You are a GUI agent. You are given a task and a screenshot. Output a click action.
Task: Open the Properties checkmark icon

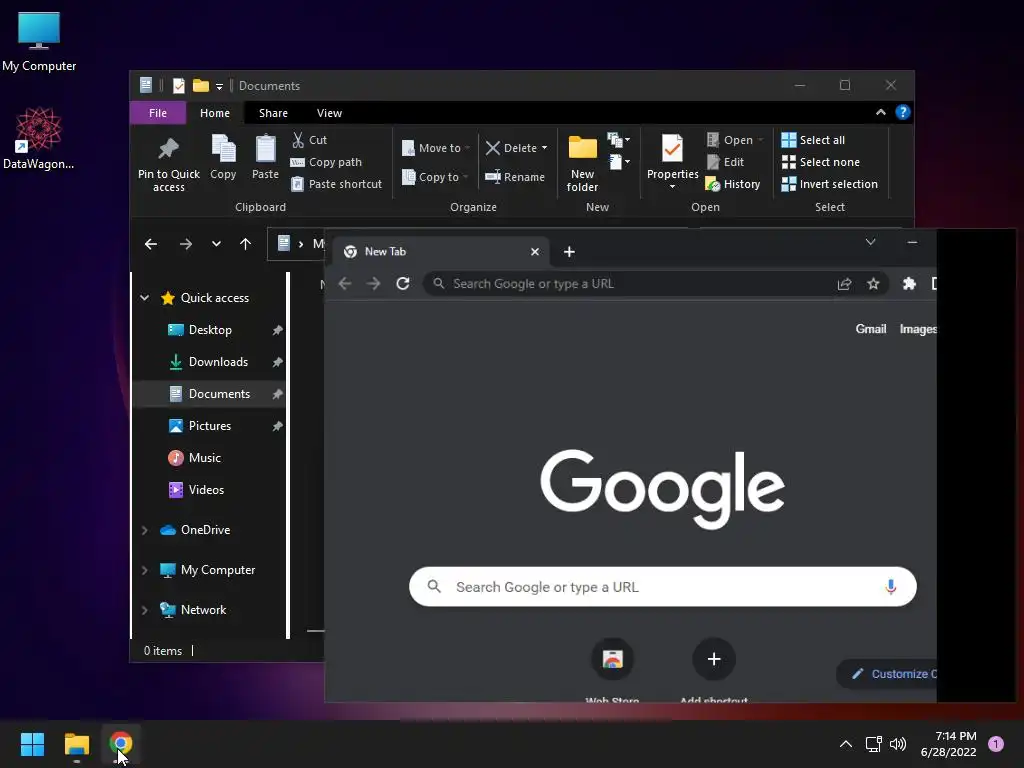tap(673, 149)
